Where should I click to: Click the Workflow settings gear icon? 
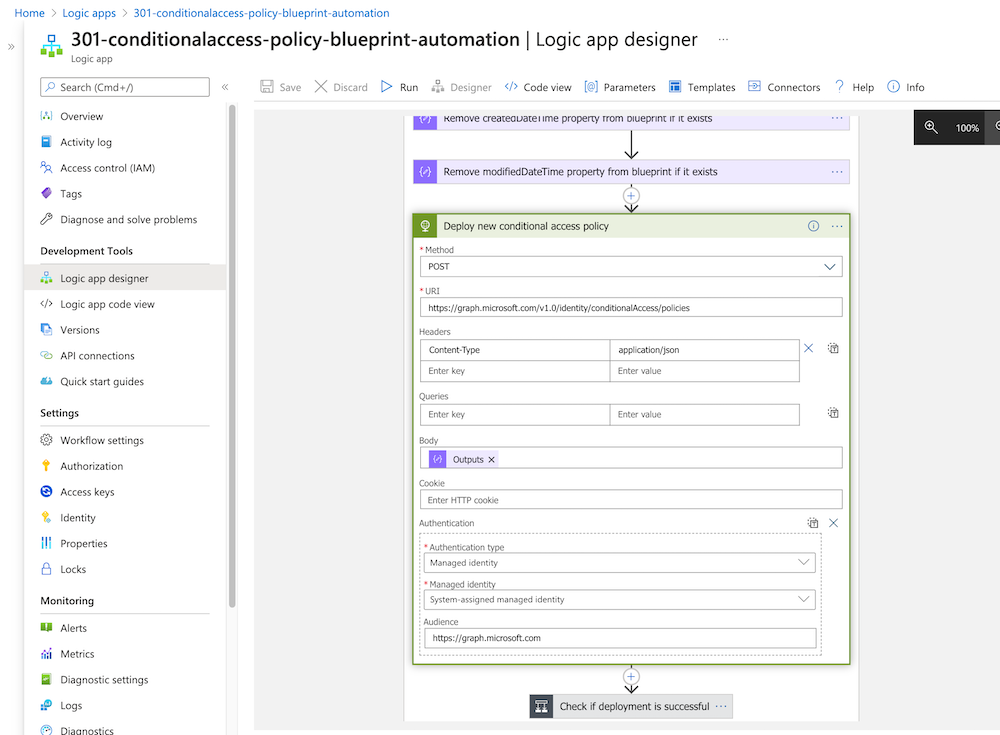coord(47,440)
